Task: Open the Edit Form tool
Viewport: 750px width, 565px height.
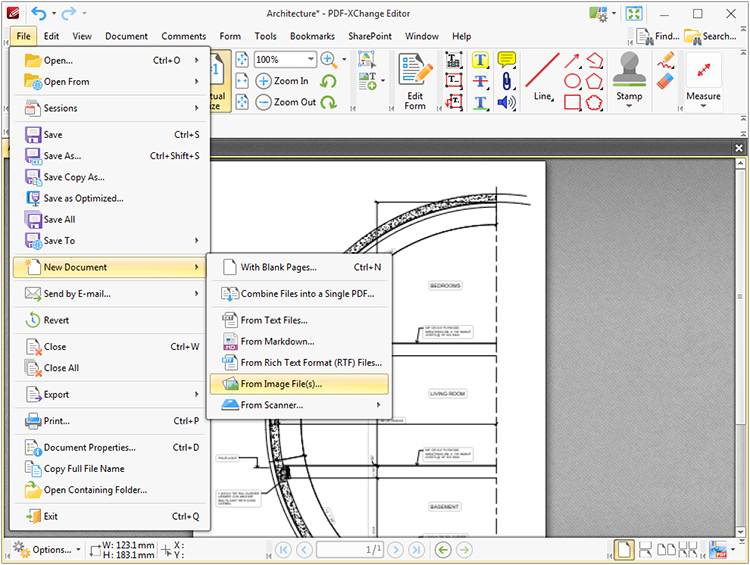Action: click(x=415, y=79)
